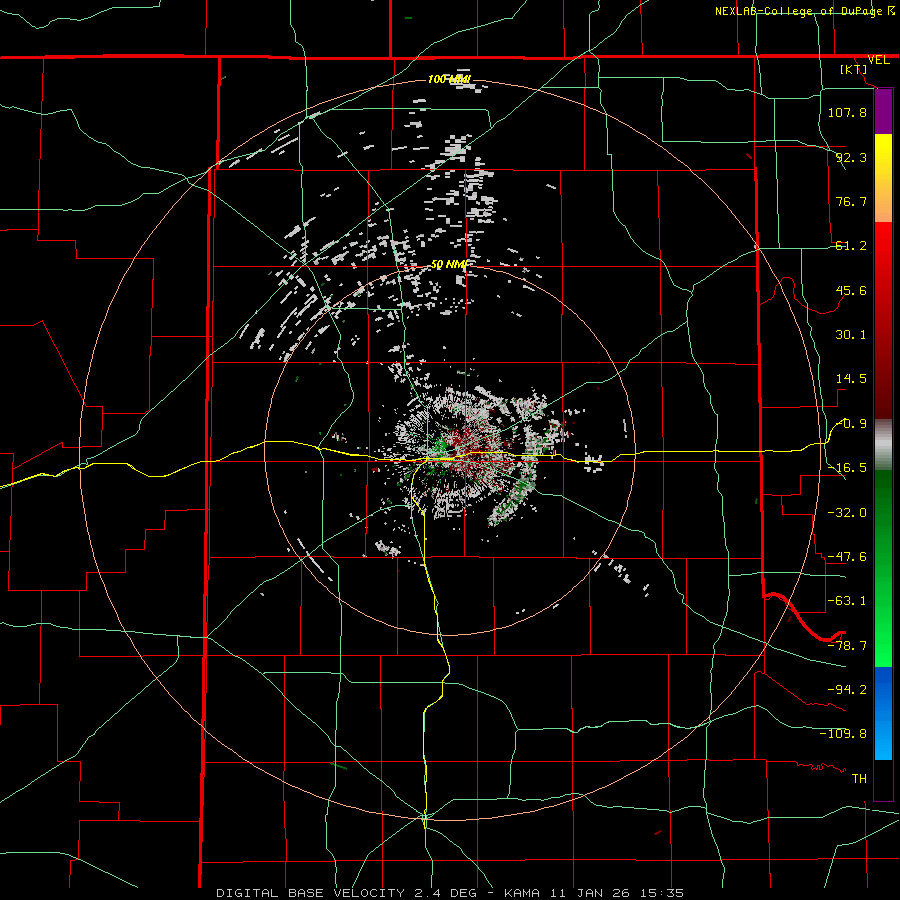Image resolution: width=900 pixels, height=900 pixels.
Task: Click the -47.6 legend value
Action: tap(847, 557)
